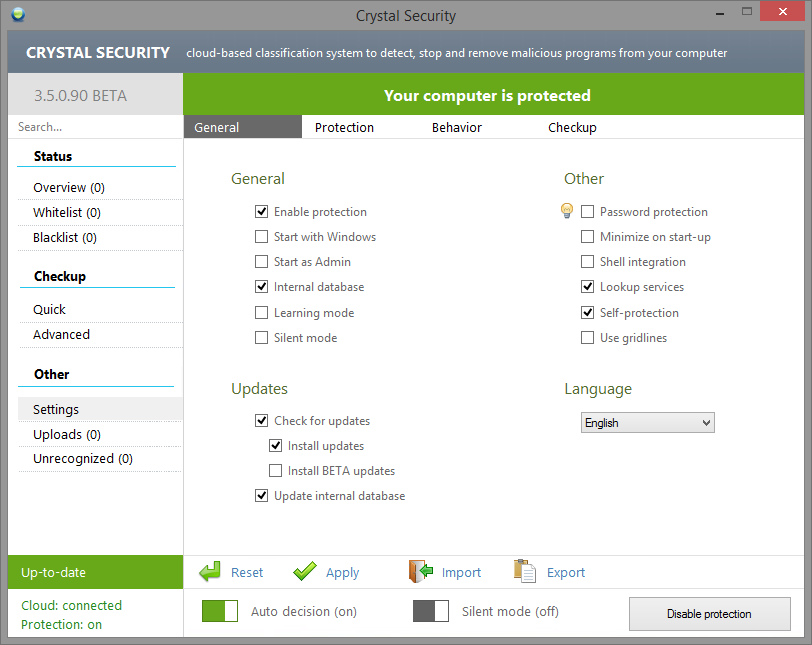This screenshot has height=645, width=812.
Task: Open the Language dropdown
Action: click(648, 423)
